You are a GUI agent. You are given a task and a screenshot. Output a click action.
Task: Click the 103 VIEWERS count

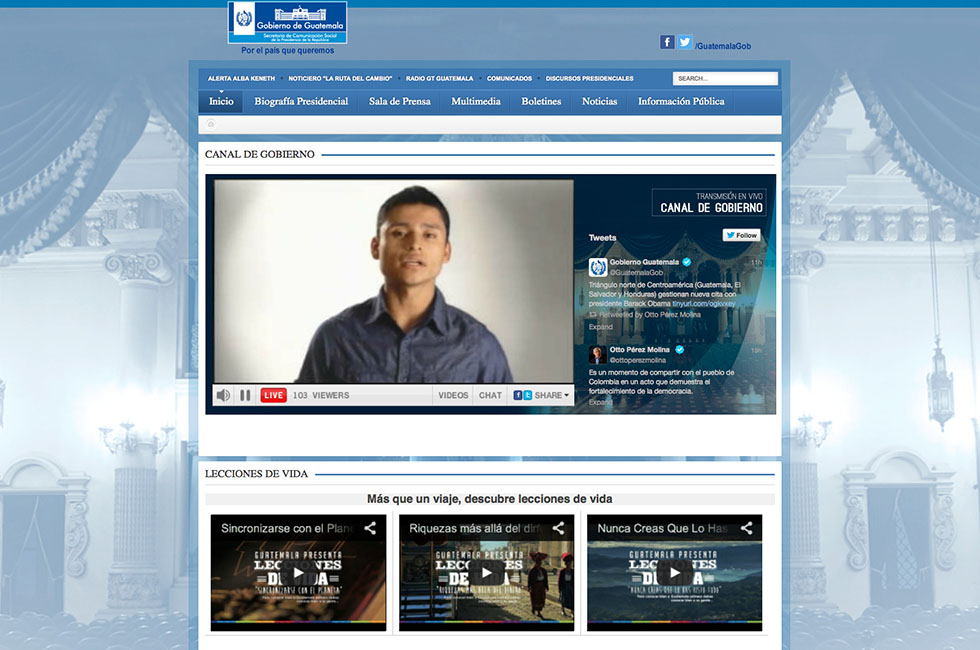point(321,395)
